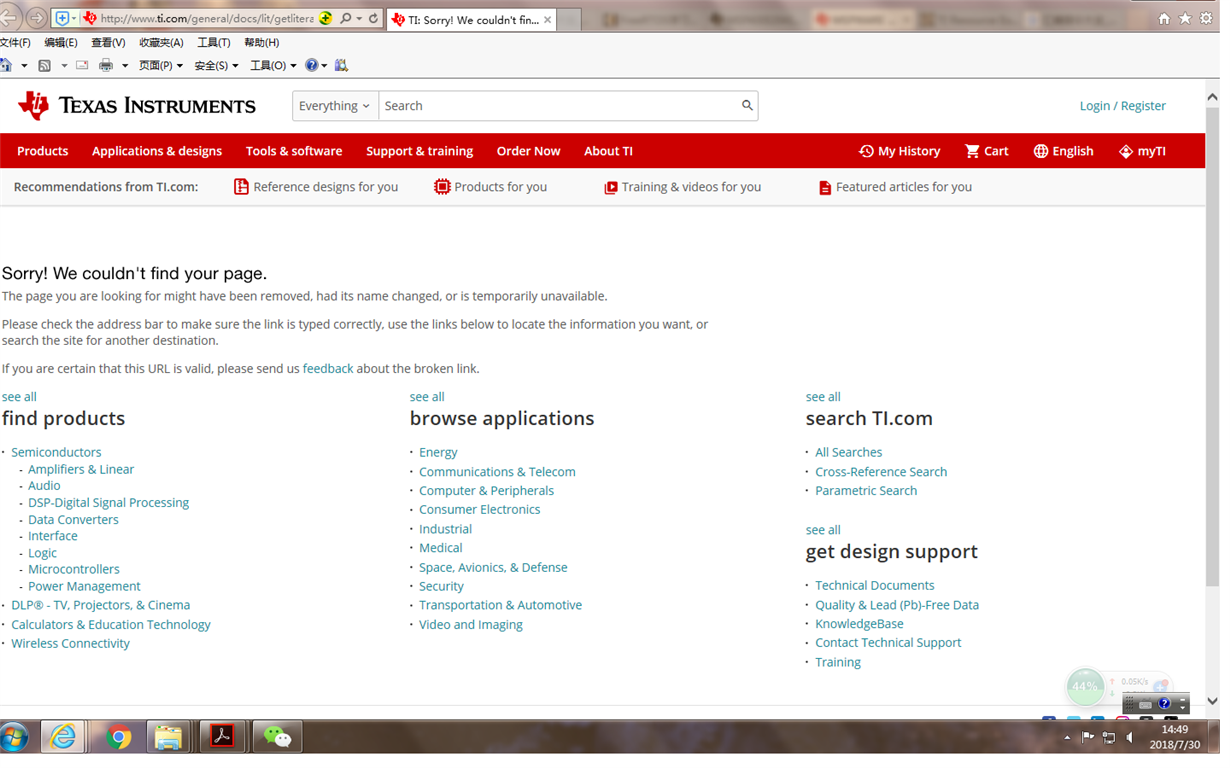Click the address bar search magnifier
This screenshot has height=768, width=1230.
pyautogui.click(x=346, y=18)
